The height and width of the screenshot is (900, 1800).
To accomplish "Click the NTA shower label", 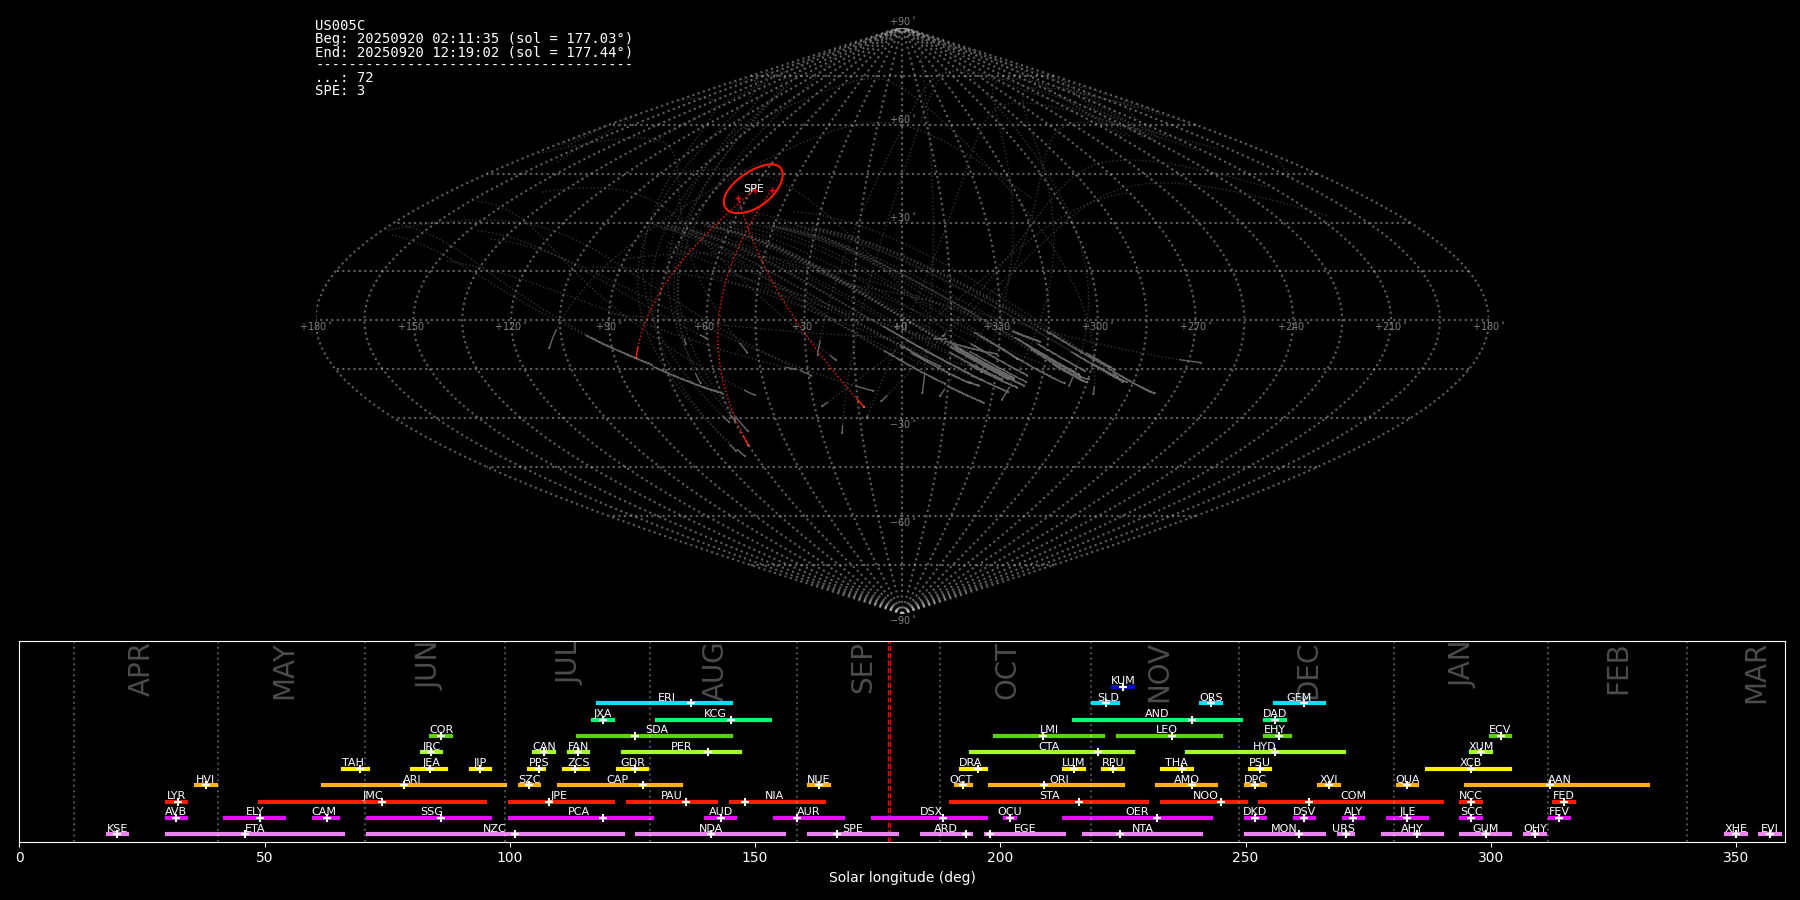I will (1142, 829).
